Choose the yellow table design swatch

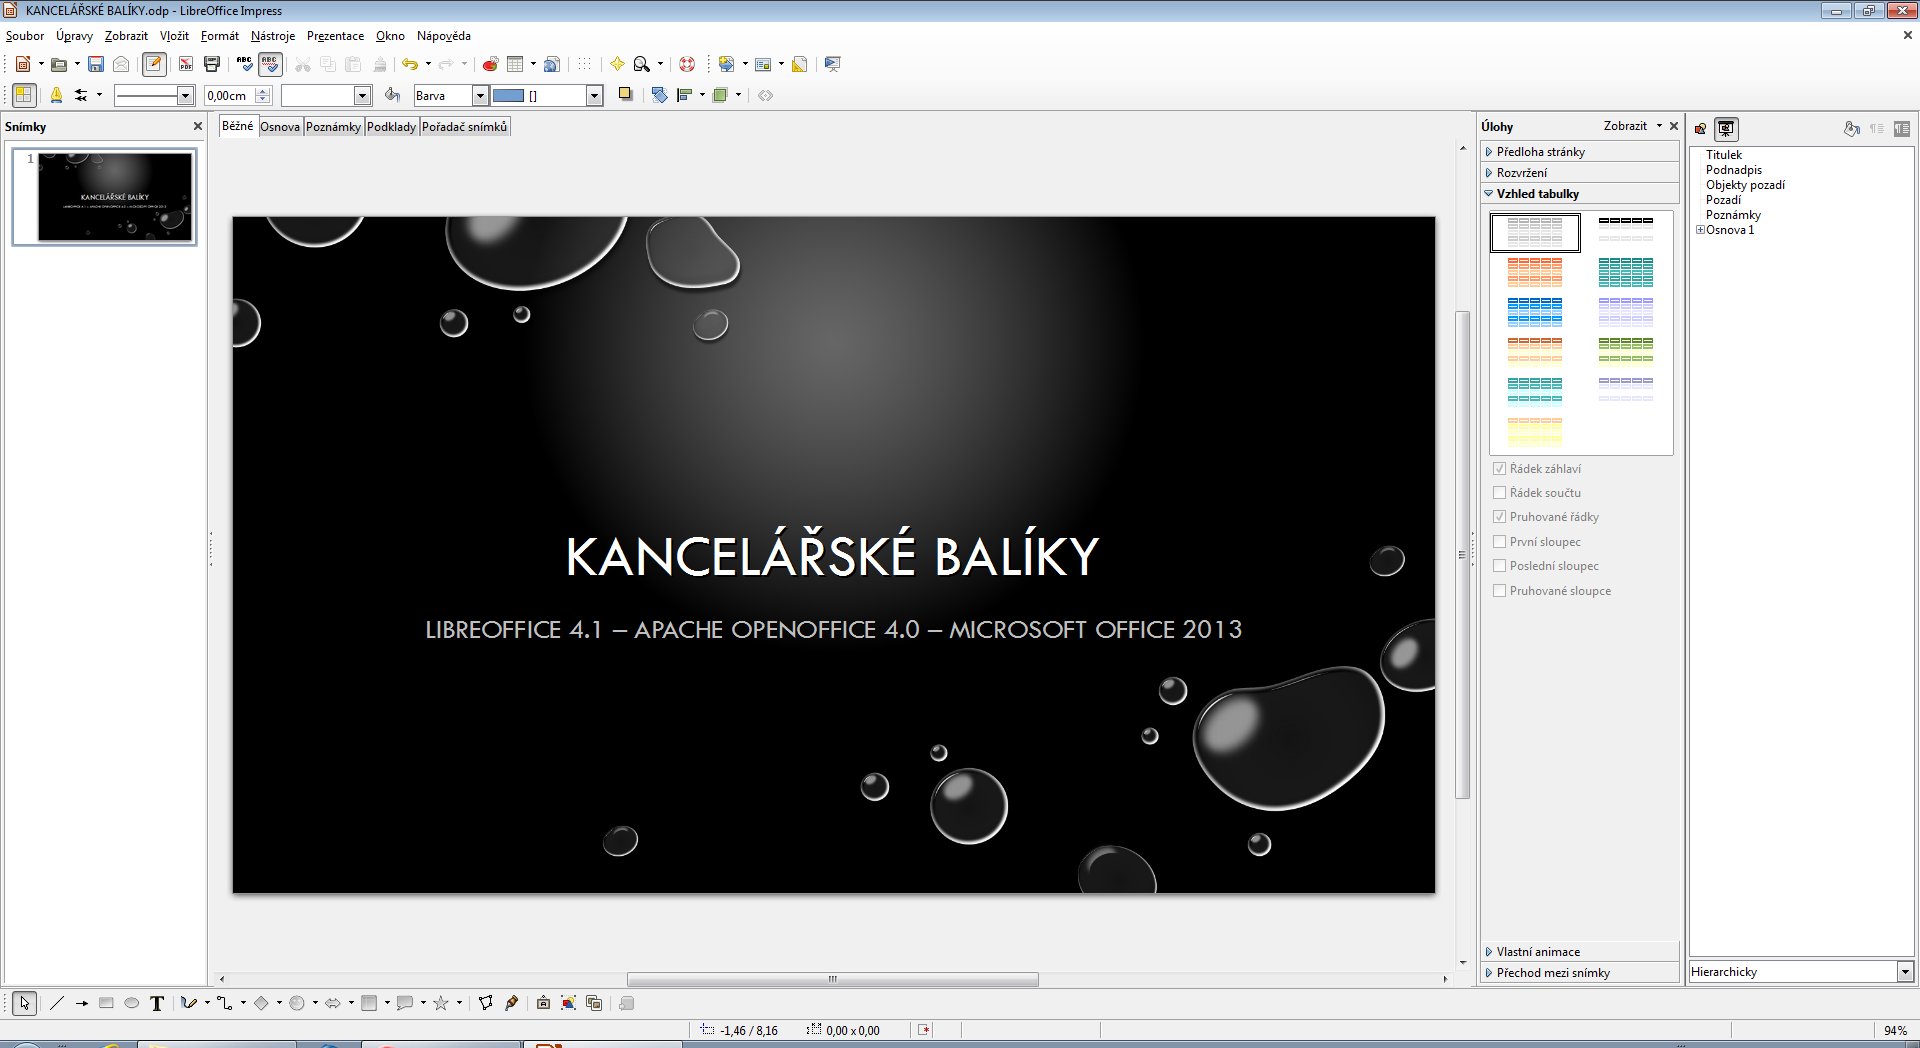click(x=1535, y=431)
